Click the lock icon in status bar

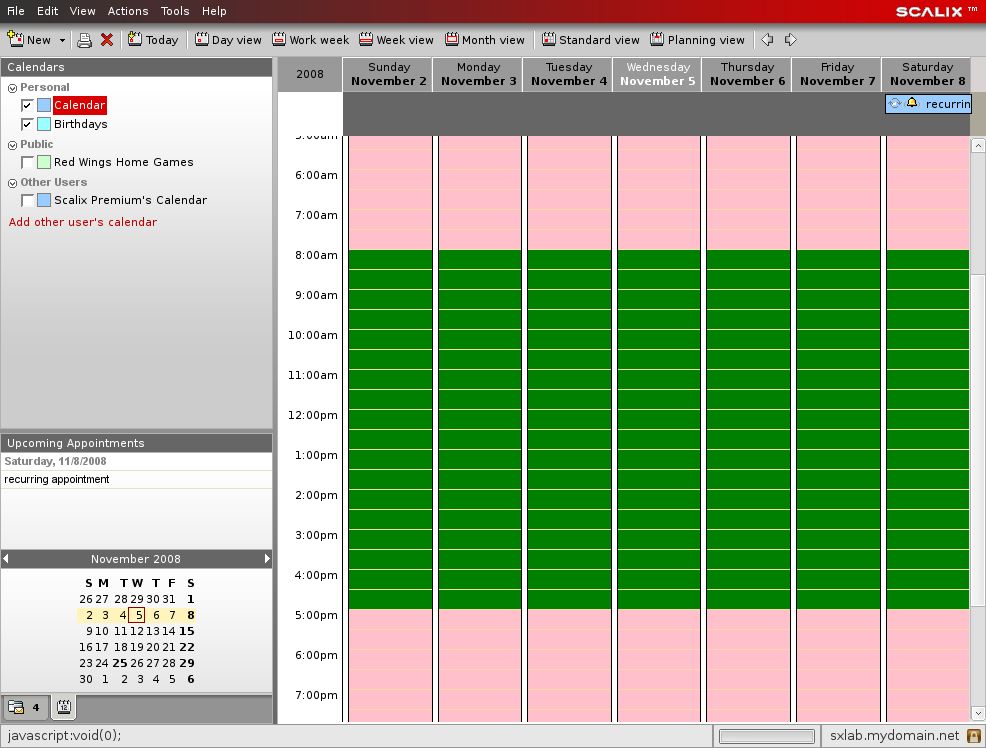point(972,735)
